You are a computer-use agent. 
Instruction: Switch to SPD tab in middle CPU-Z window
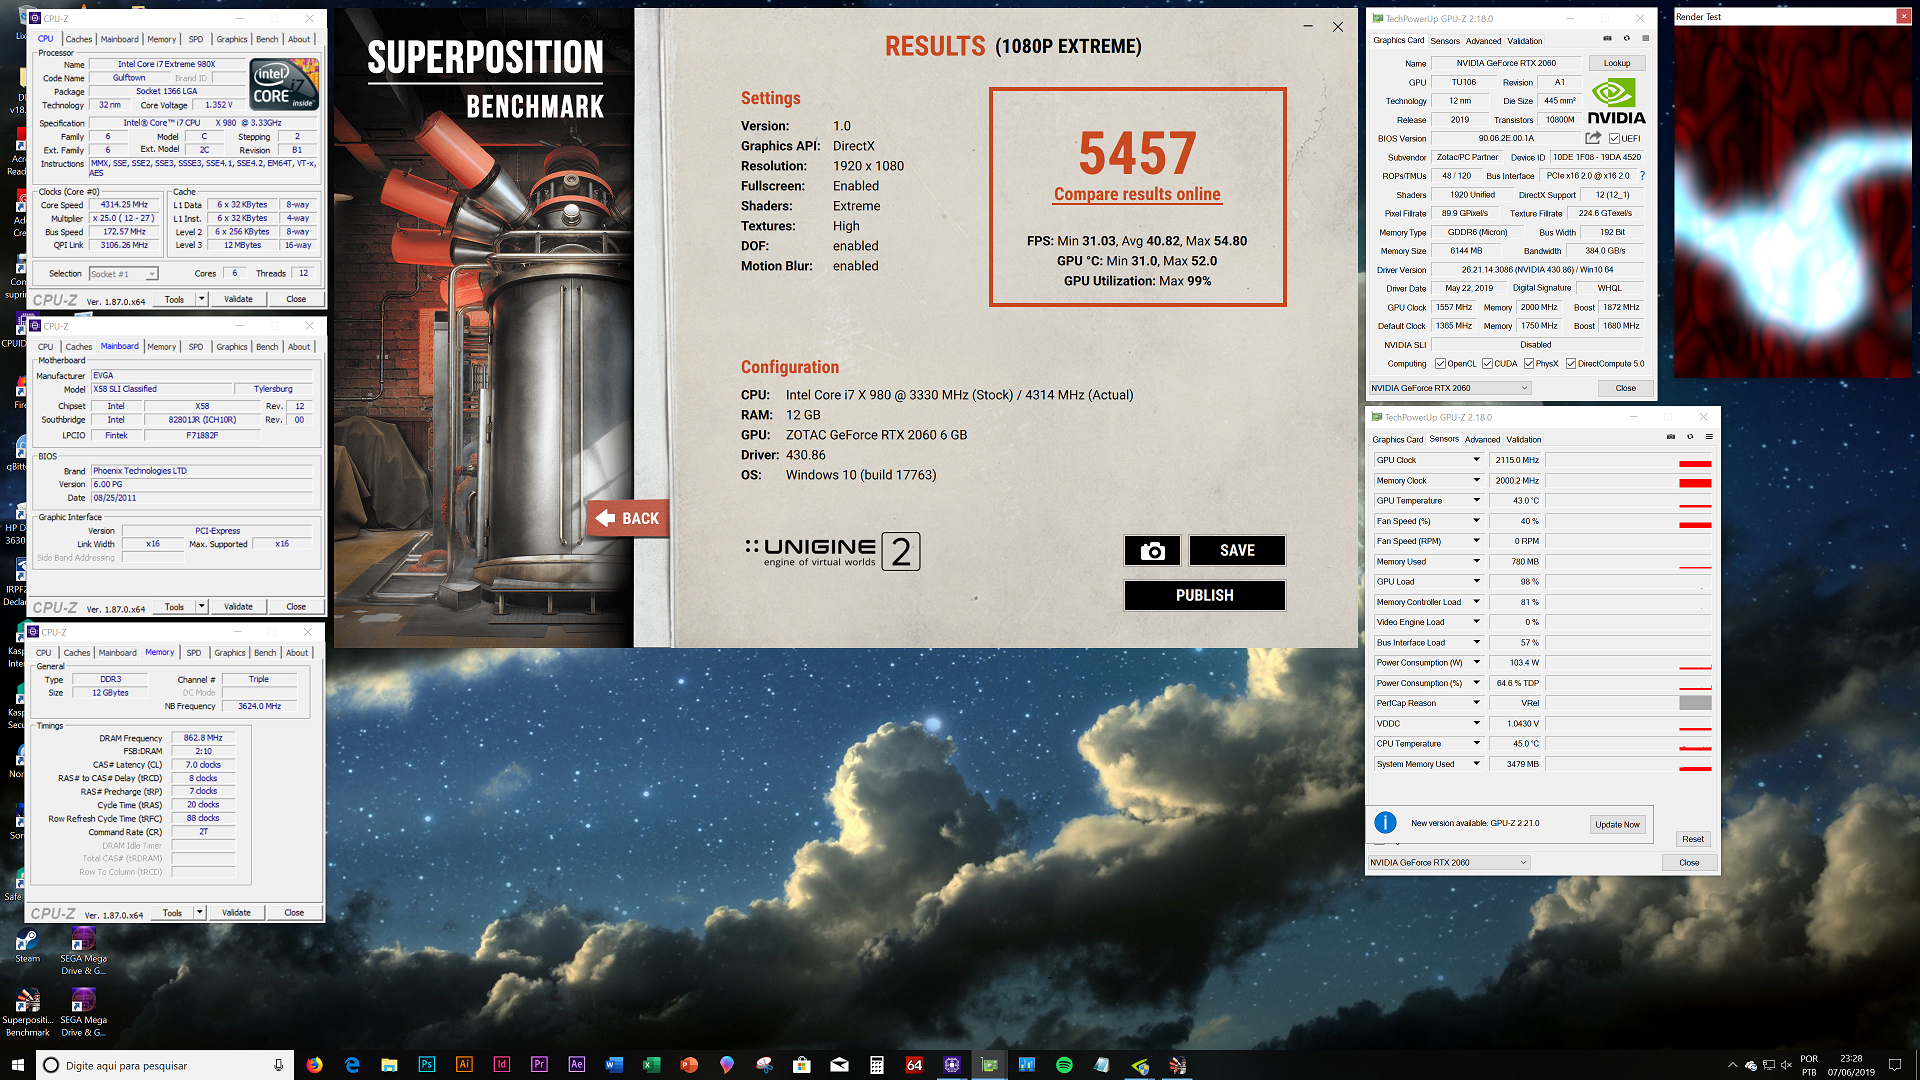point(196,347)
